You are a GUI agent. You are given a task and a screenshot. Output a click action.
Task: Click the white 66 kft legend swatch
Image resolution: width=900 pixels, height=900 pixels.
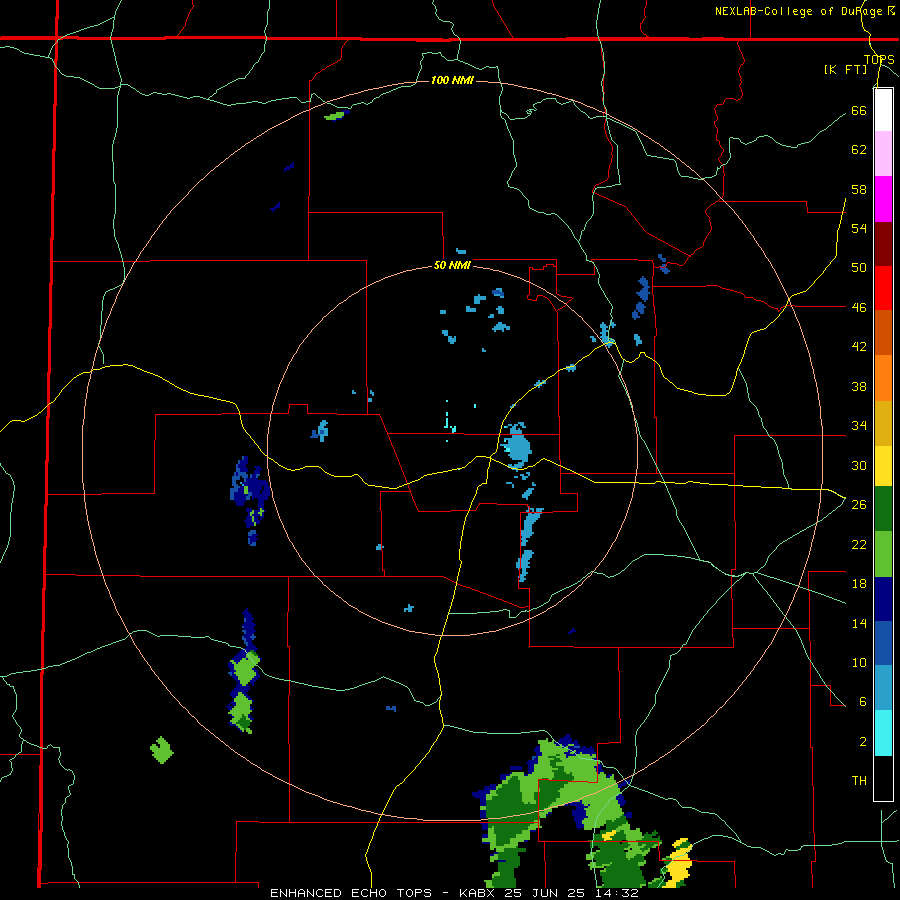coord(883,110)
